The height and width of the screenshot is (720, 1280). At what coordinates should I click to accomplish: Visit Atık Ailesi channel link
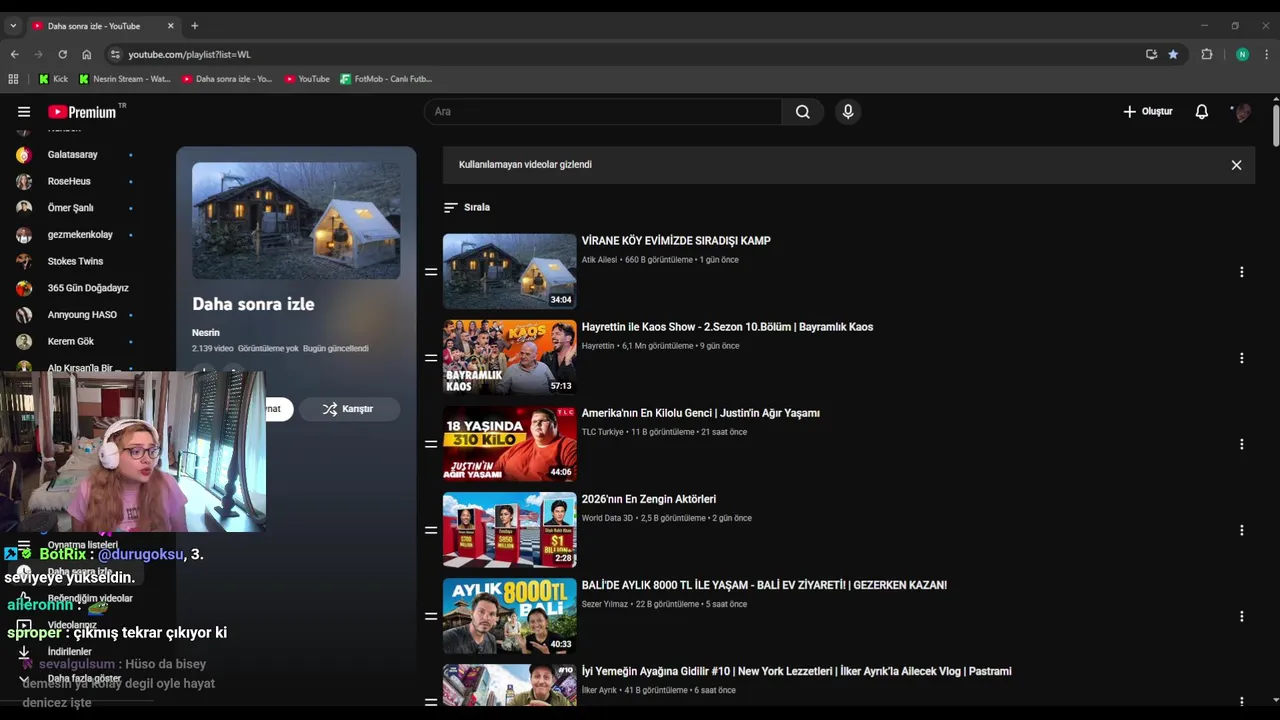tap(600, 260)
